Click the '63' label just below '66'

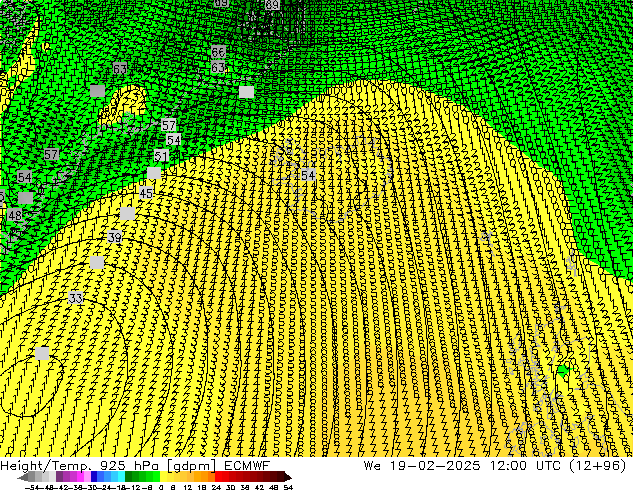218,67
